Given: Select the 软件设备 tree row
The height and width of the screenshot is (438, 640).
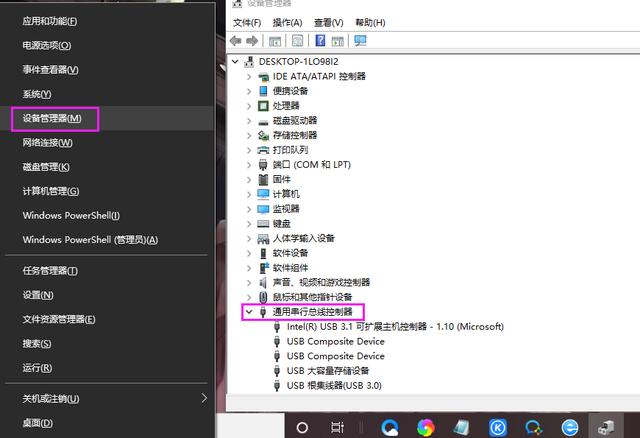Looking at the screenshot, I should [290, 253].
